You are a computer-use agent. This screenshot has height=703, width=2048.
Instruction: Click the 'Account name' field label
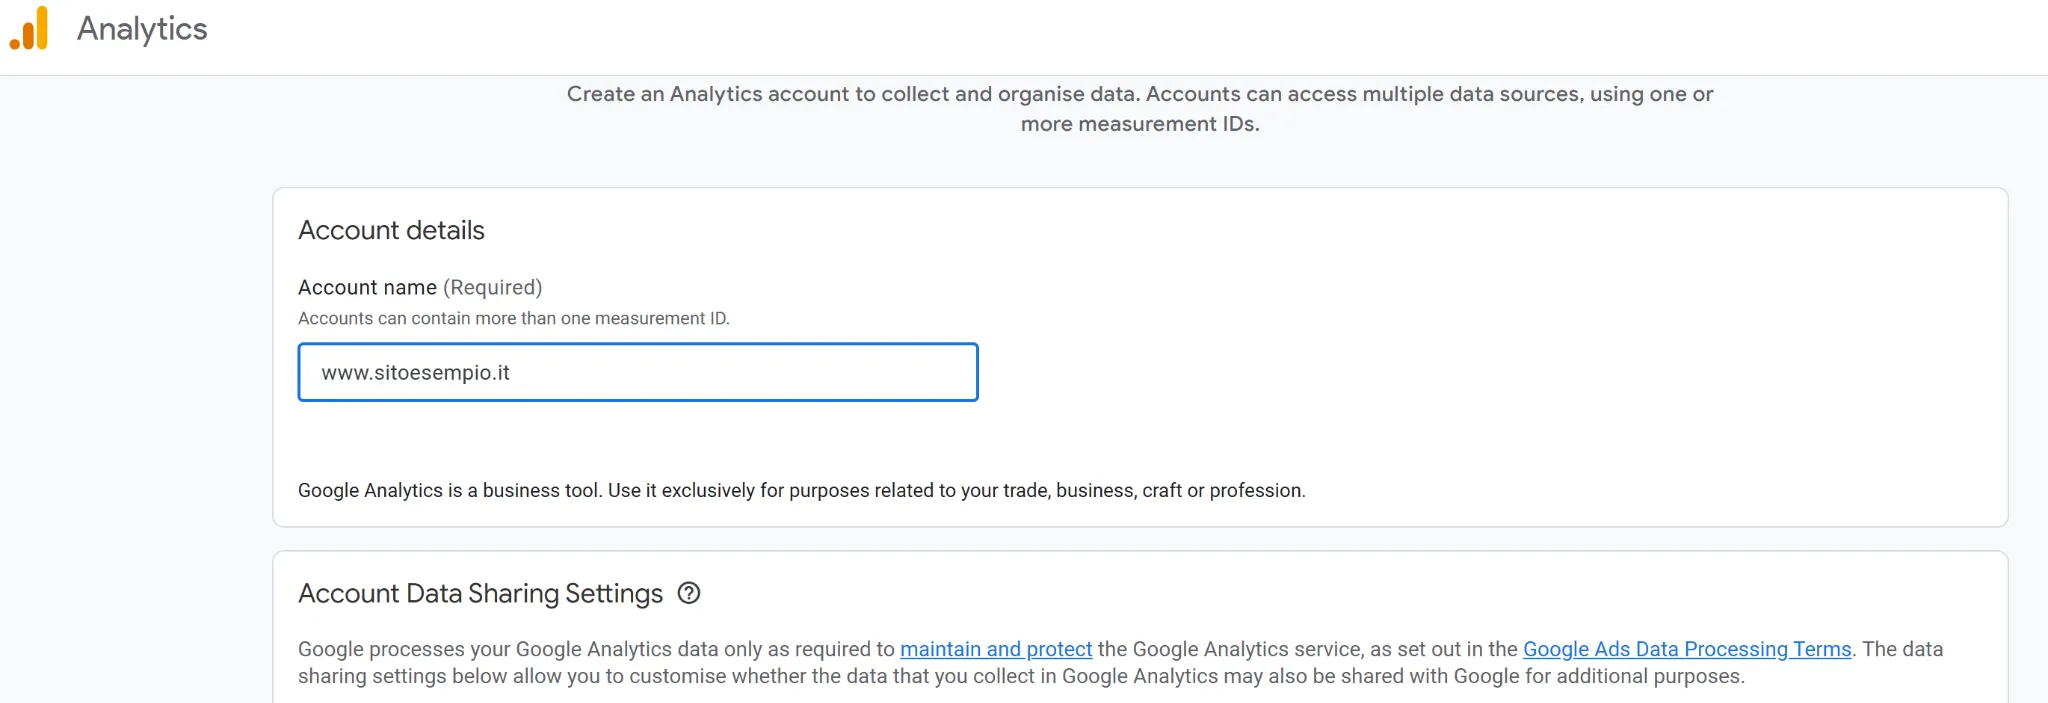pos(367,287)
